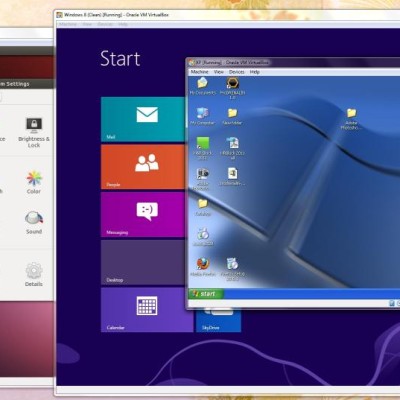Open Sound settings in Ubuntu Settings

pos(34,222)
